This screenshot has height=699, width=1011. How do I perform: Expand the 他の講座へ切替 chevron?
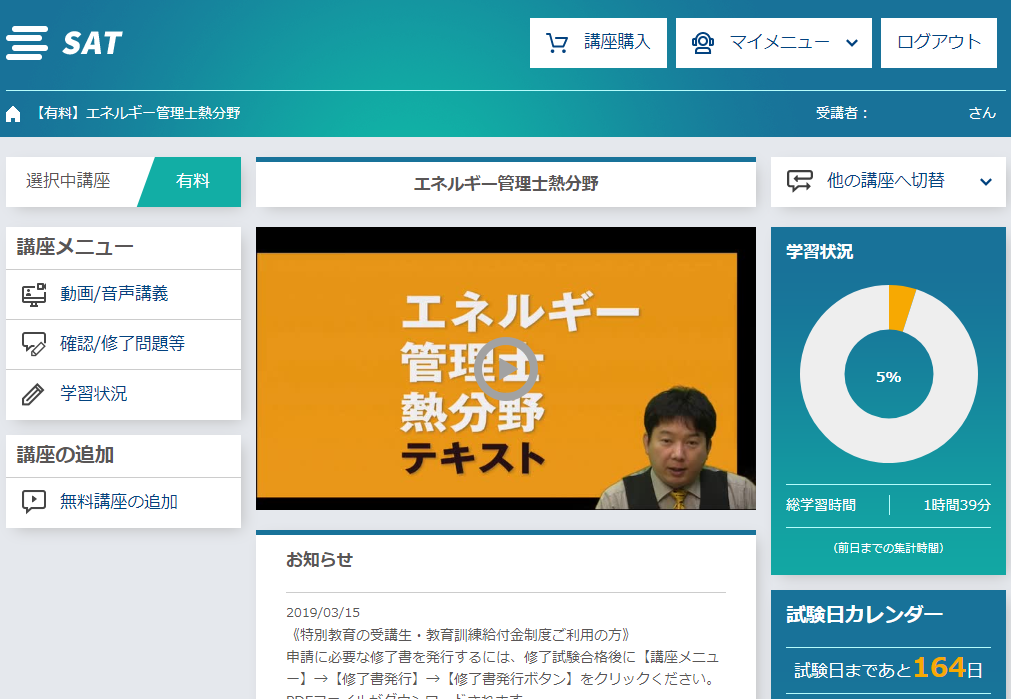985,182
